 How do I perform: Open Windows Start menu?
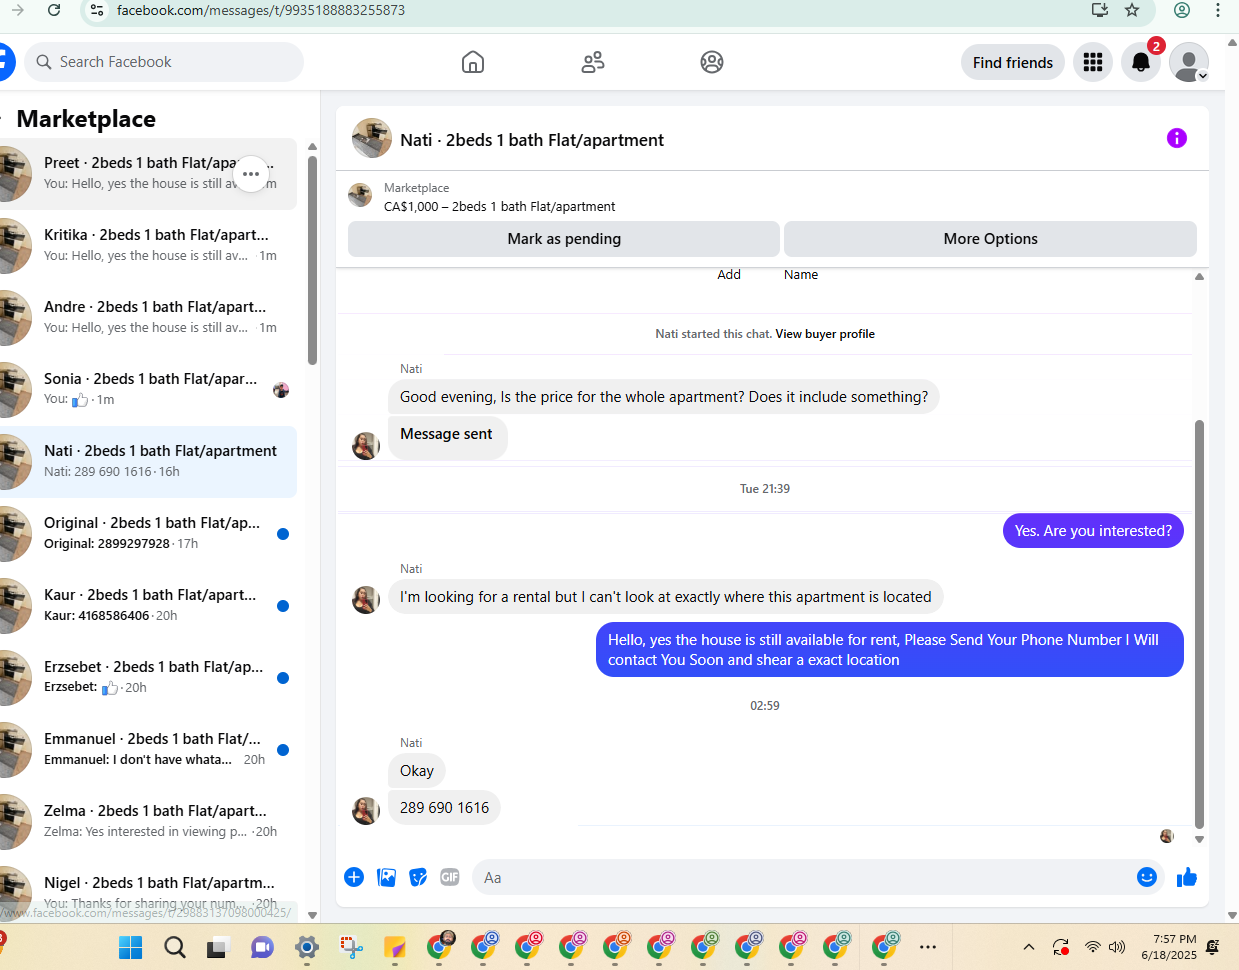click(x=131, y=947)
